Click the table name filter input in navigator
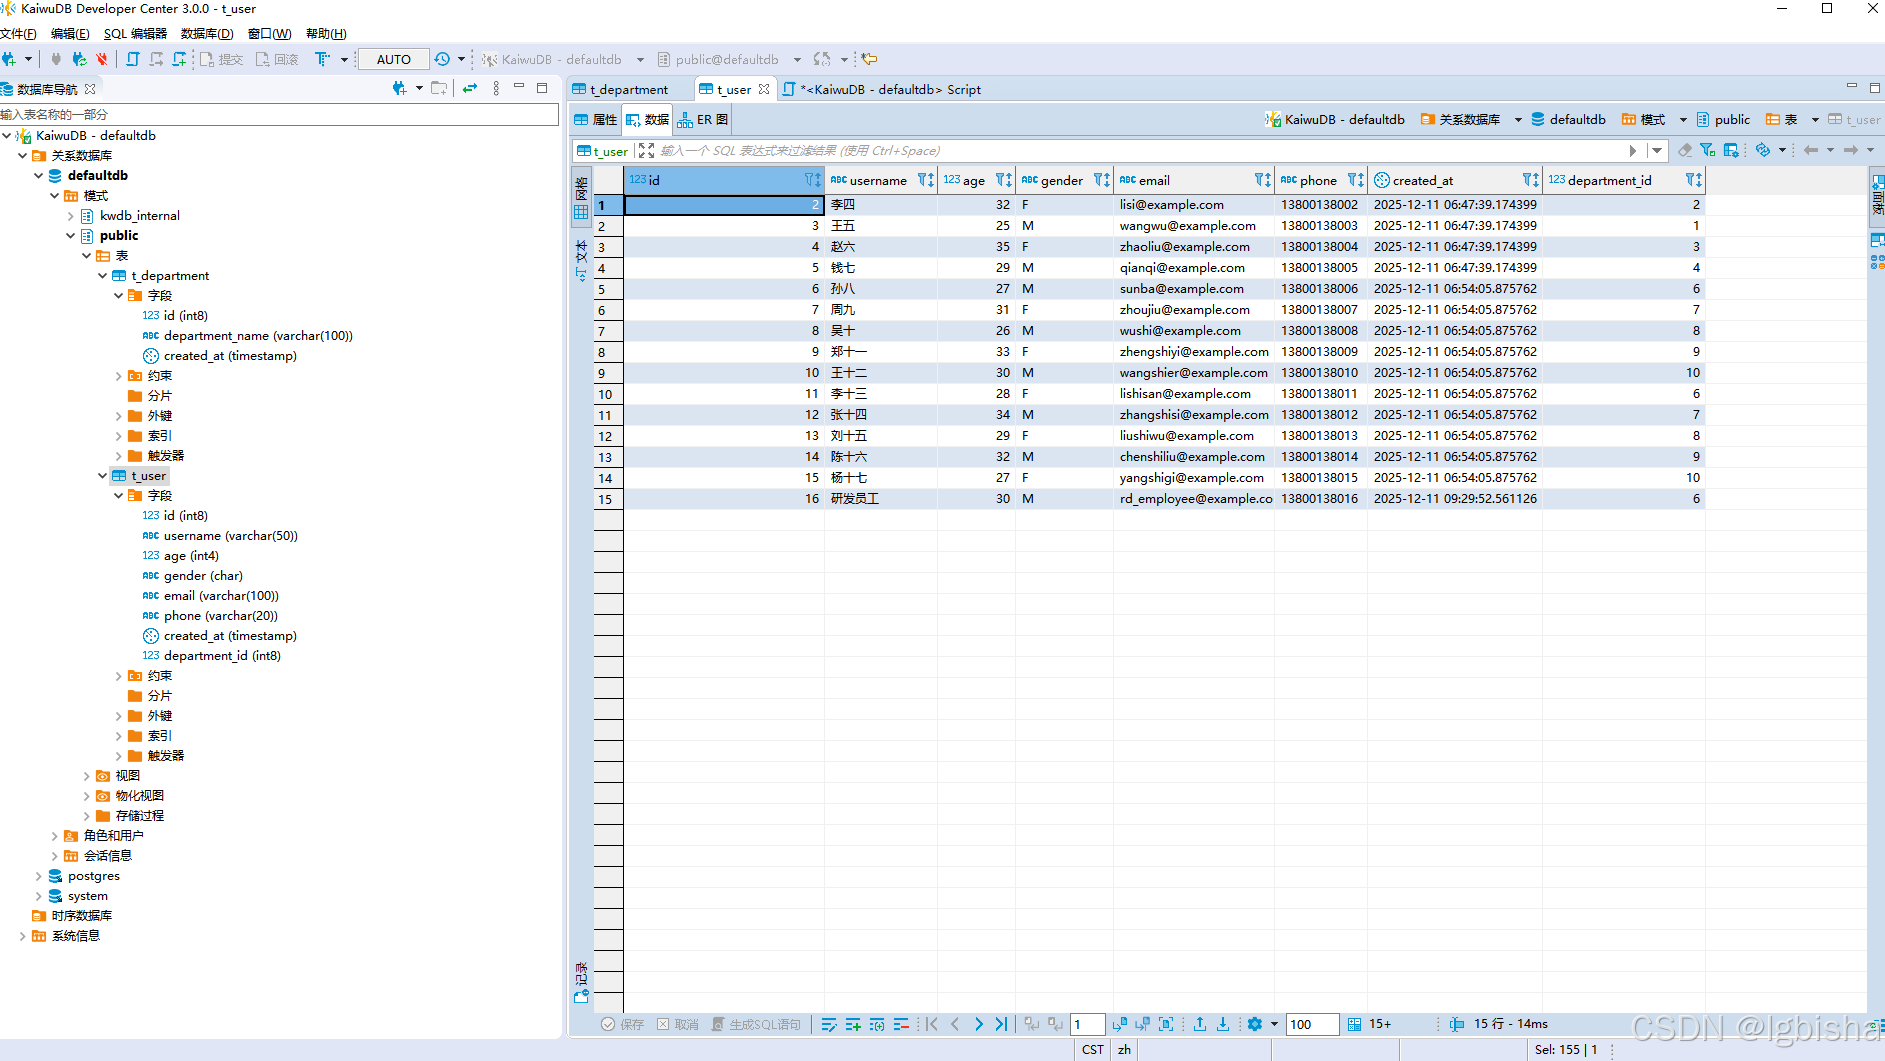The height and width of the screenshot is (1061, 1885). [279, 114]
